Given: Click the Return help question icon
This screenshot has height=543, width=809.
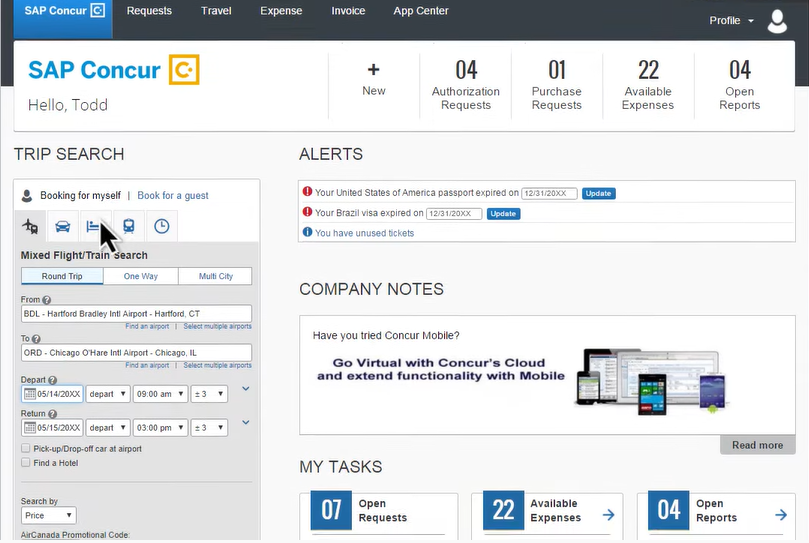Looking at the screenshot, I should [52, 414].
